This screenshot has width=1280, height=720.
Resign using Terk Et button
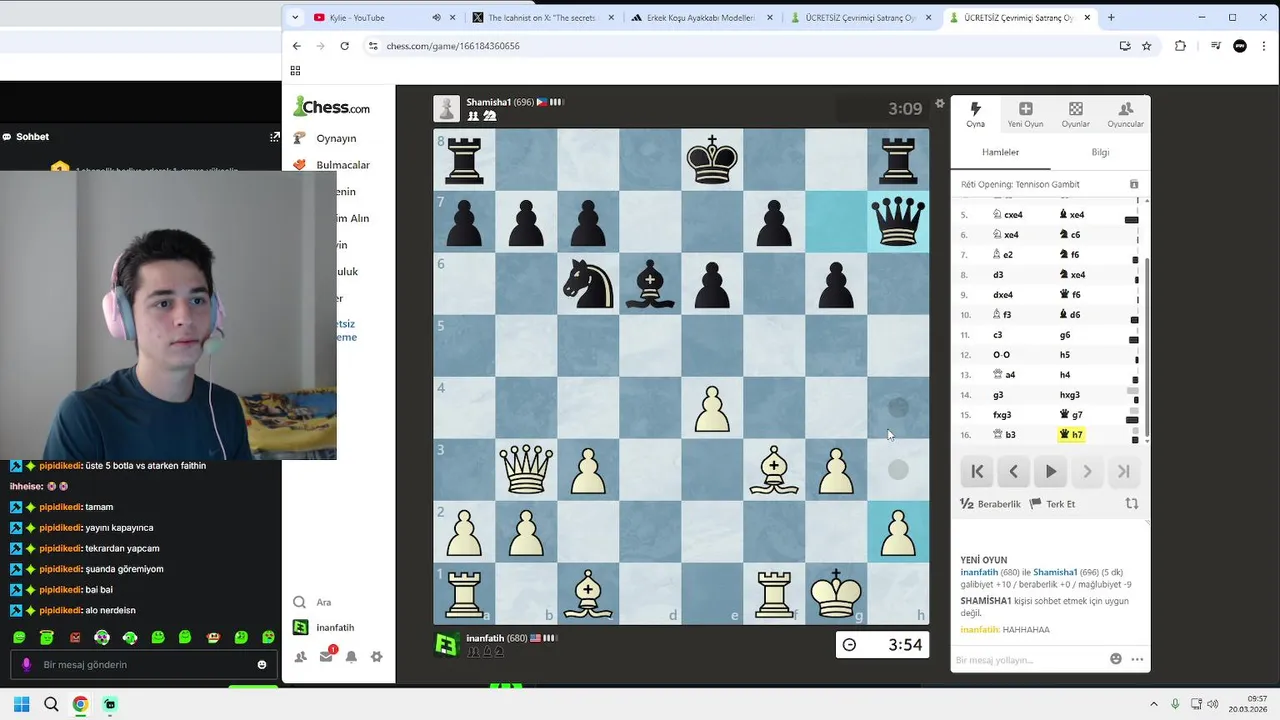(x=1052, y=504)
